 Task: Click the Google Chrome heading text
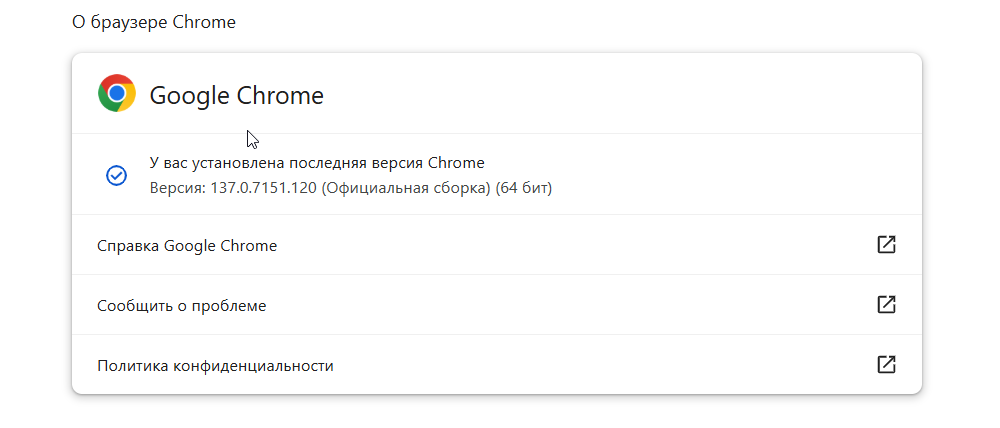(x=237, y=96)
